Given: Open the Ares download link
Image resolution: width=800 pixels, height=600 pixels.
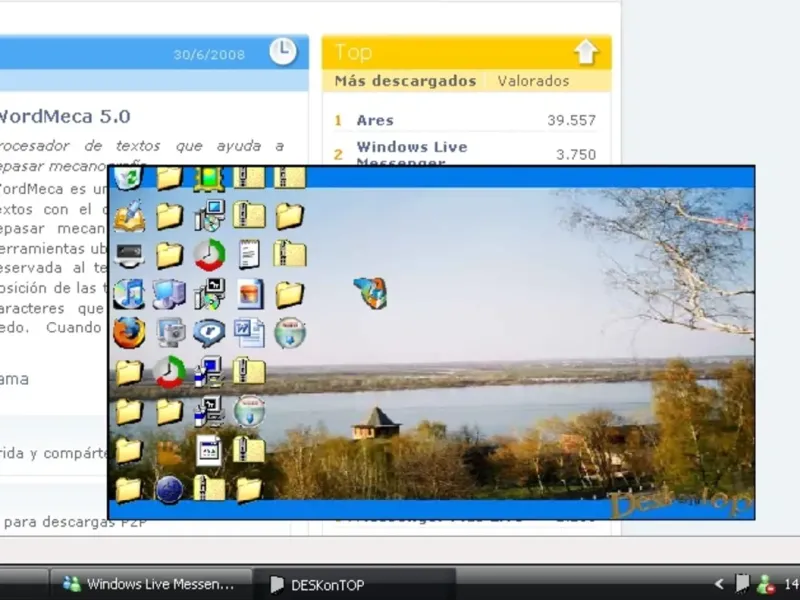Looking at the screenshot, I should point(375,120).
